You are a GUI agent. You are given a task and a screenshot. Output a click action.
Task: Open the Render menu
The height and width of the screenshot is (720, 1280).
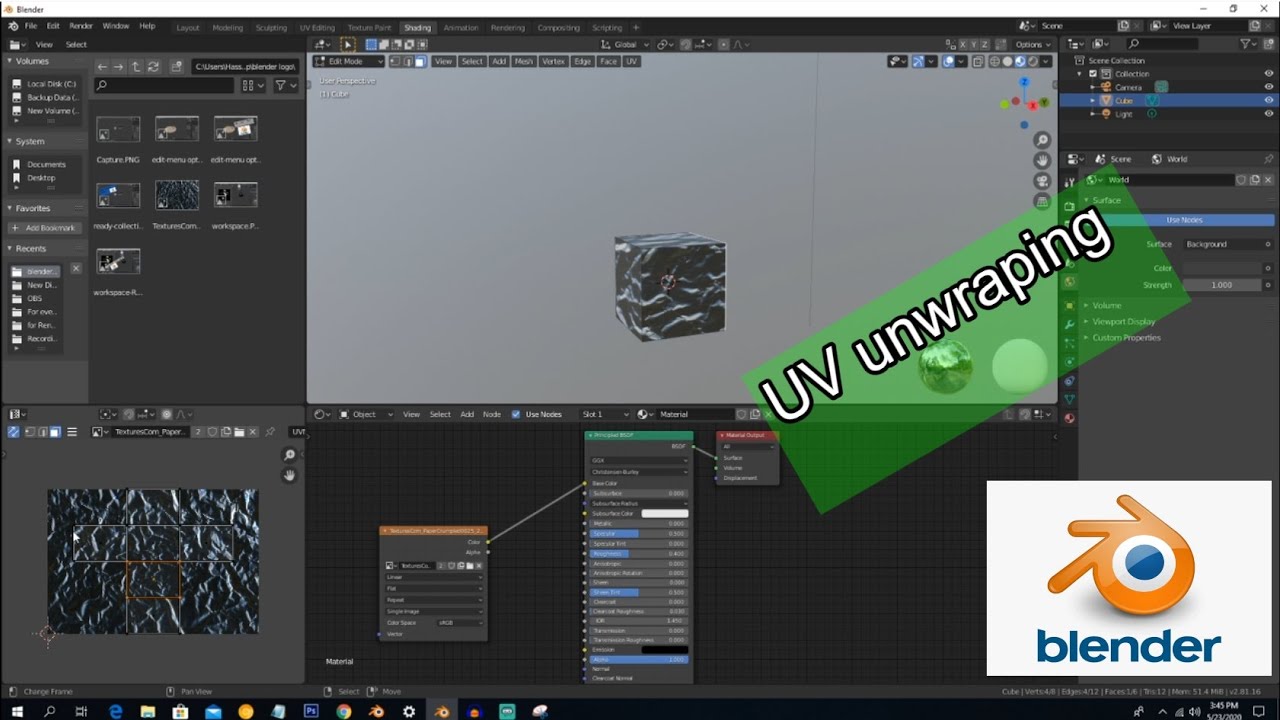81,26
